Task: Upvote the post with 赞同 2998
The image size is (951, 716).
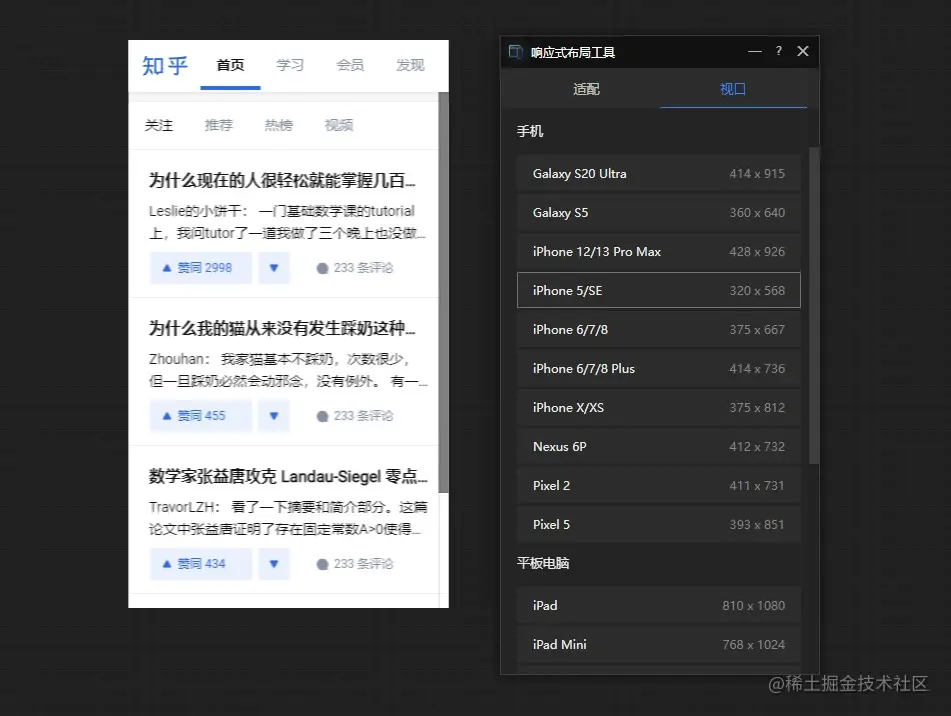Action: (201, 268)
